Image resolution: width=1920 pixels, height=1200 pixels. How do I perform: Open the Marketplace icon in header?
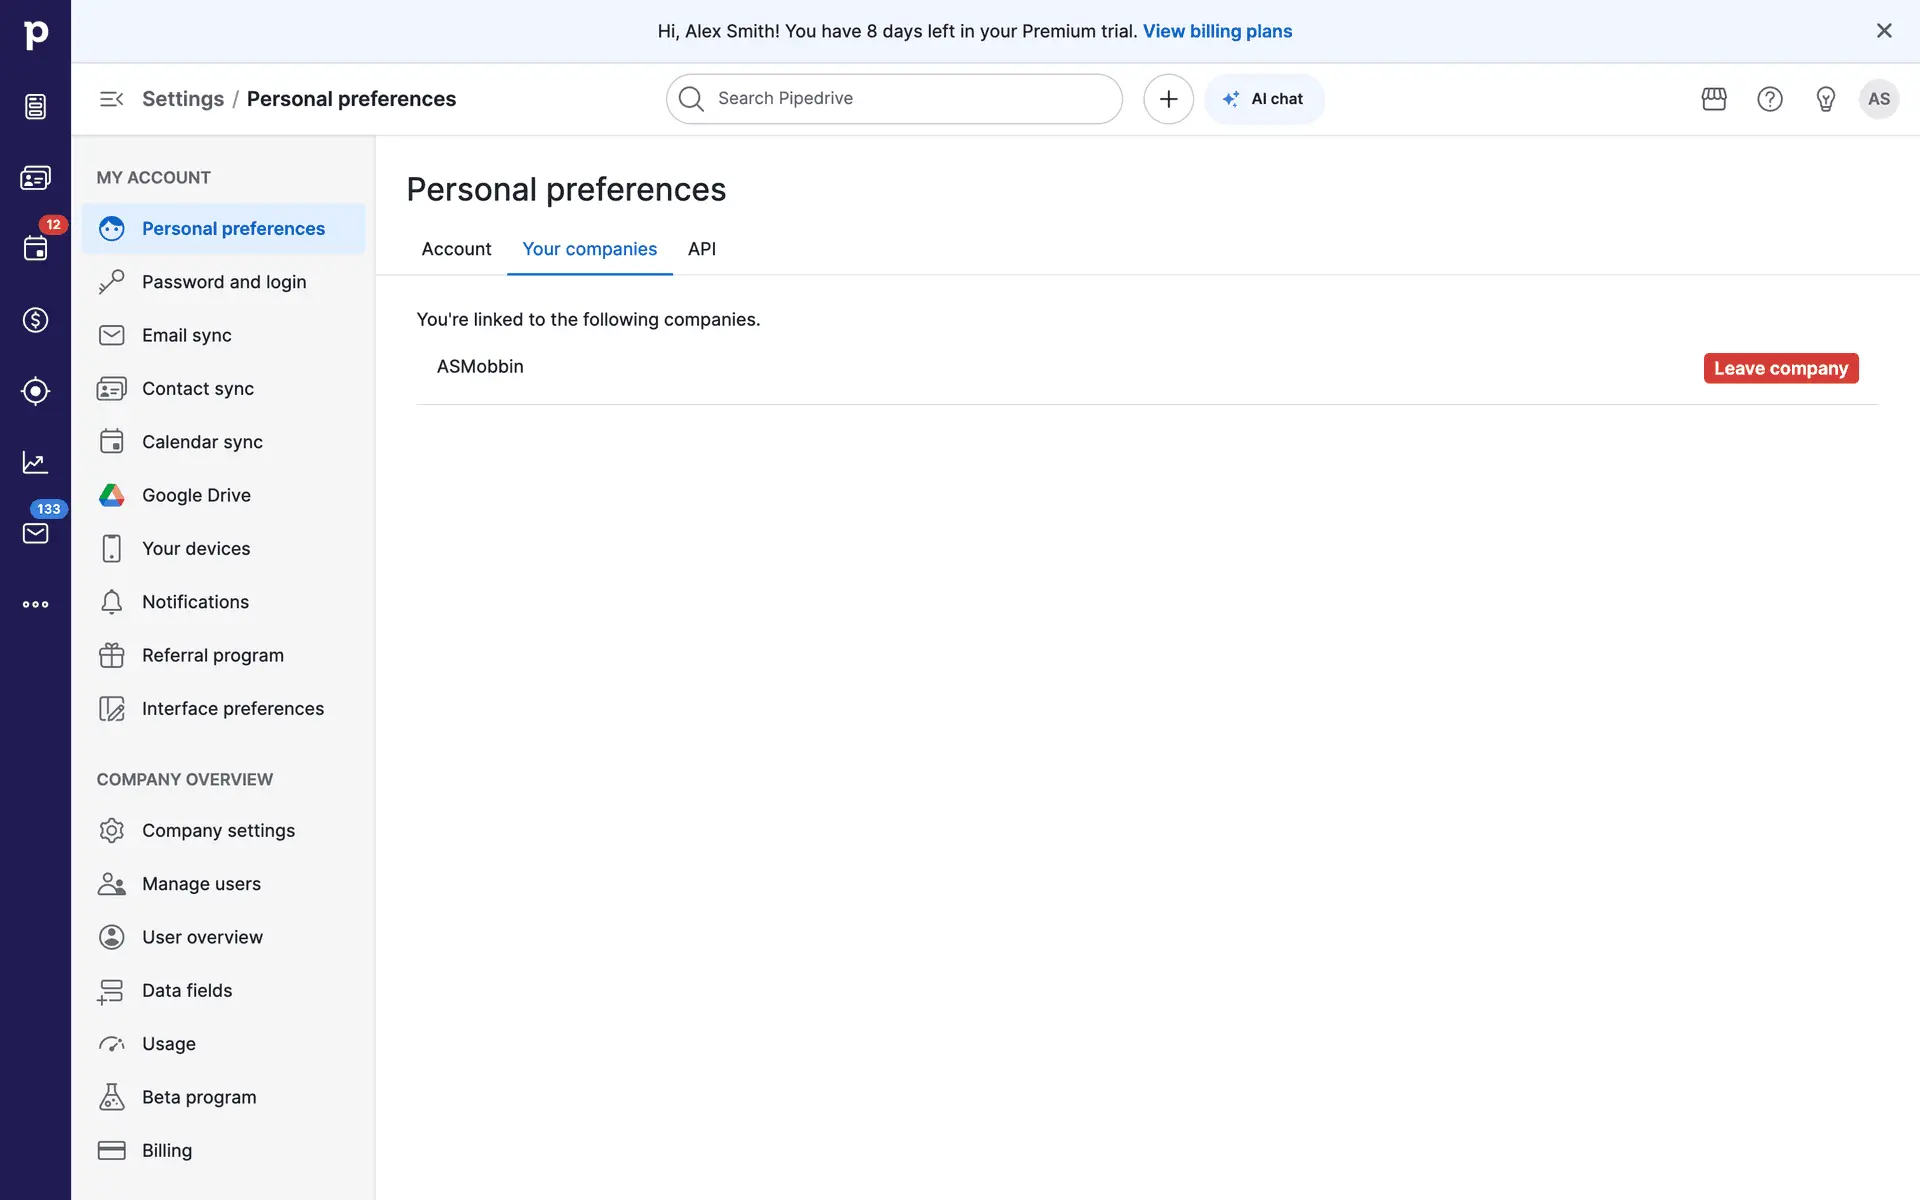(1714, 99)
